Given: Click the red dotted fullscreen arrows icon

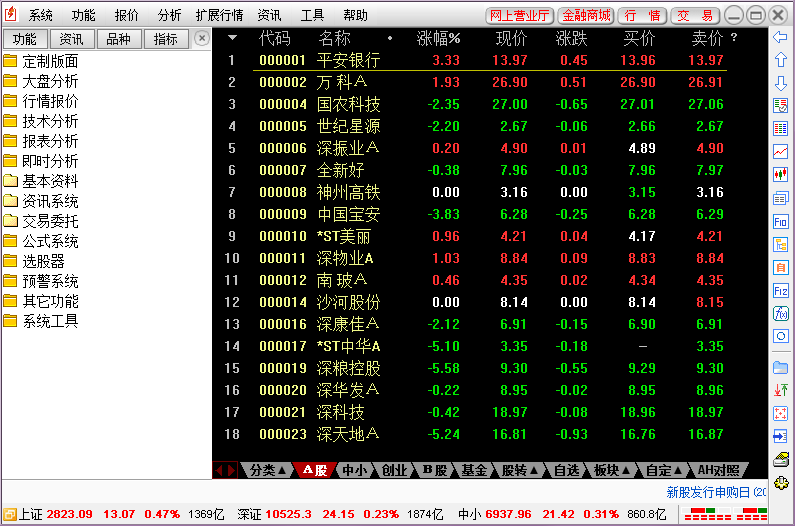Looking at the screenshot, I should coord(781,413).
